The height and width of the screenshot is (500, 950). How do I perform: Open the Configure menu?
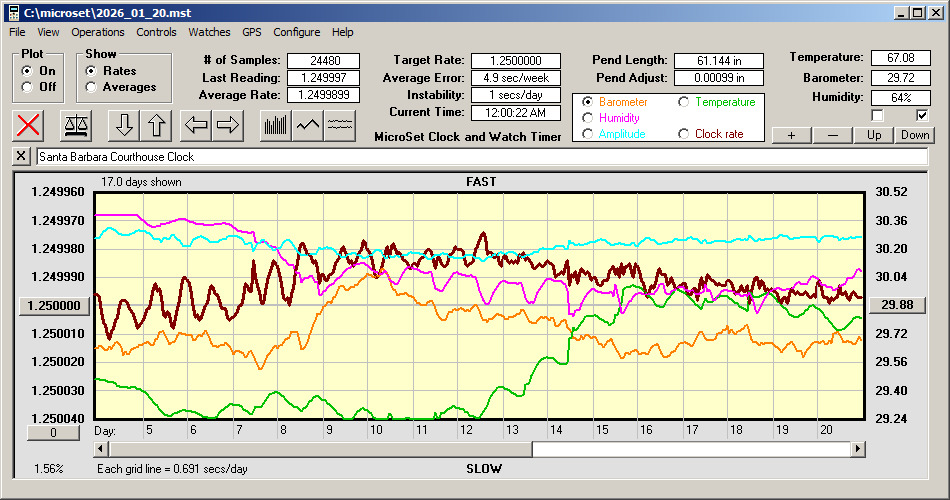[x=297, y=32]
